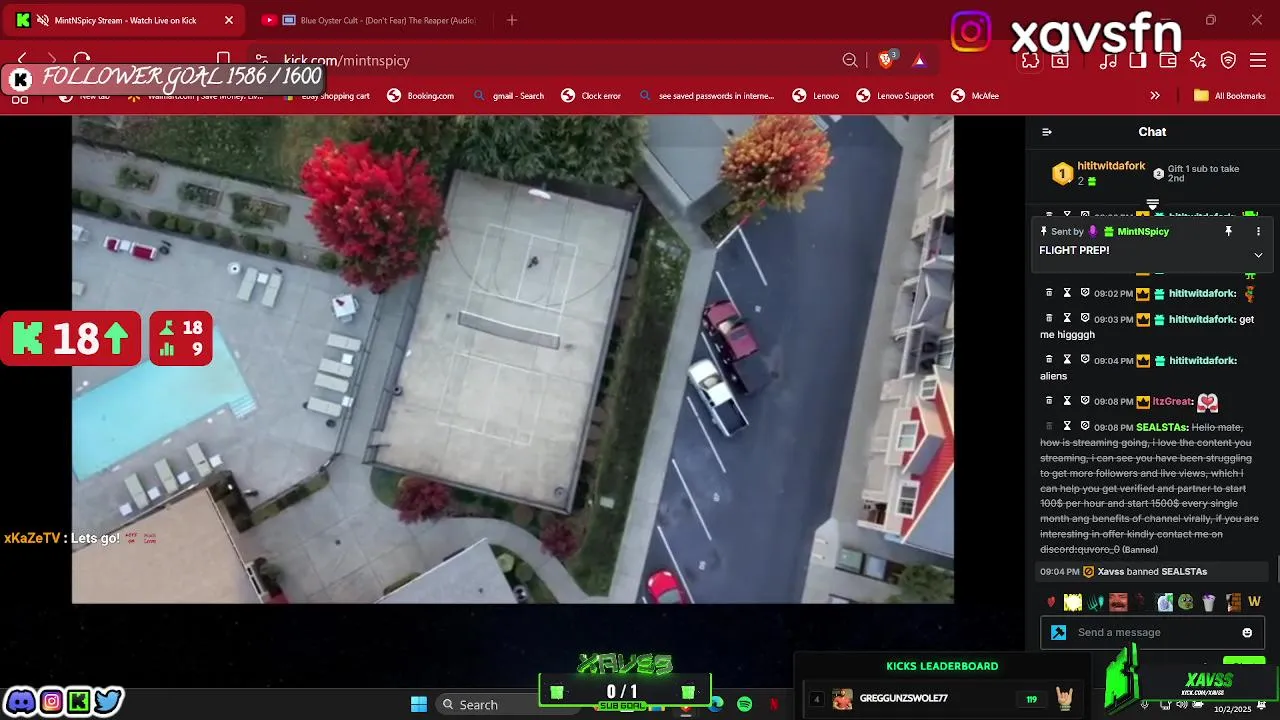This screenshot has height=720, width=1280.
Task: Open Lenovo Support bookmark
Action: click(895, 96)
